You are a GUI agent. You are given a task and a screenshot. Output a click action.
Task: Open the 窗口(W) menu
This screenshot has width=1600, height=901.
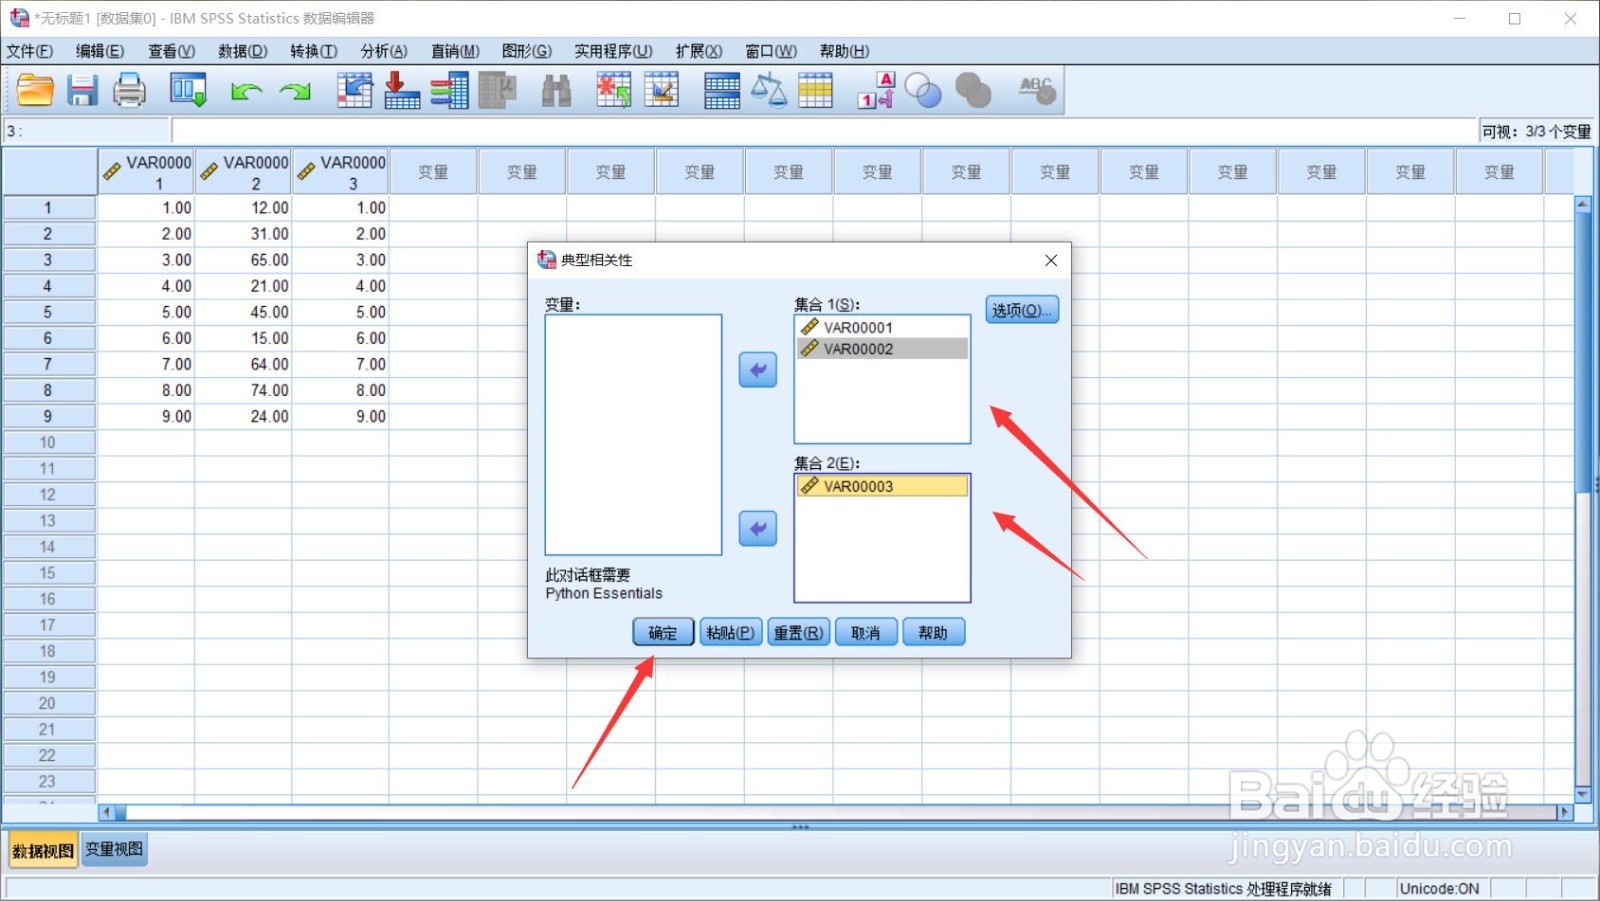tap(771, 51)
